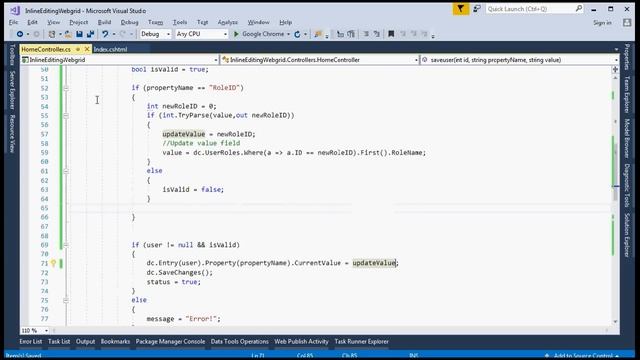
Task: Expand the Google Chrome browser dropdown arrow
Action: (288, 34)
